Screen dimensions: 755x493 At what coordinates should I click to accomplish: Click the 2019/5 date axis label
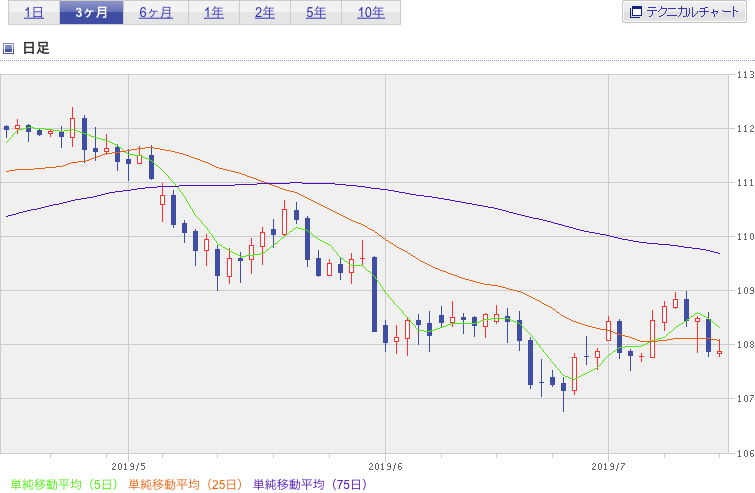129,467
